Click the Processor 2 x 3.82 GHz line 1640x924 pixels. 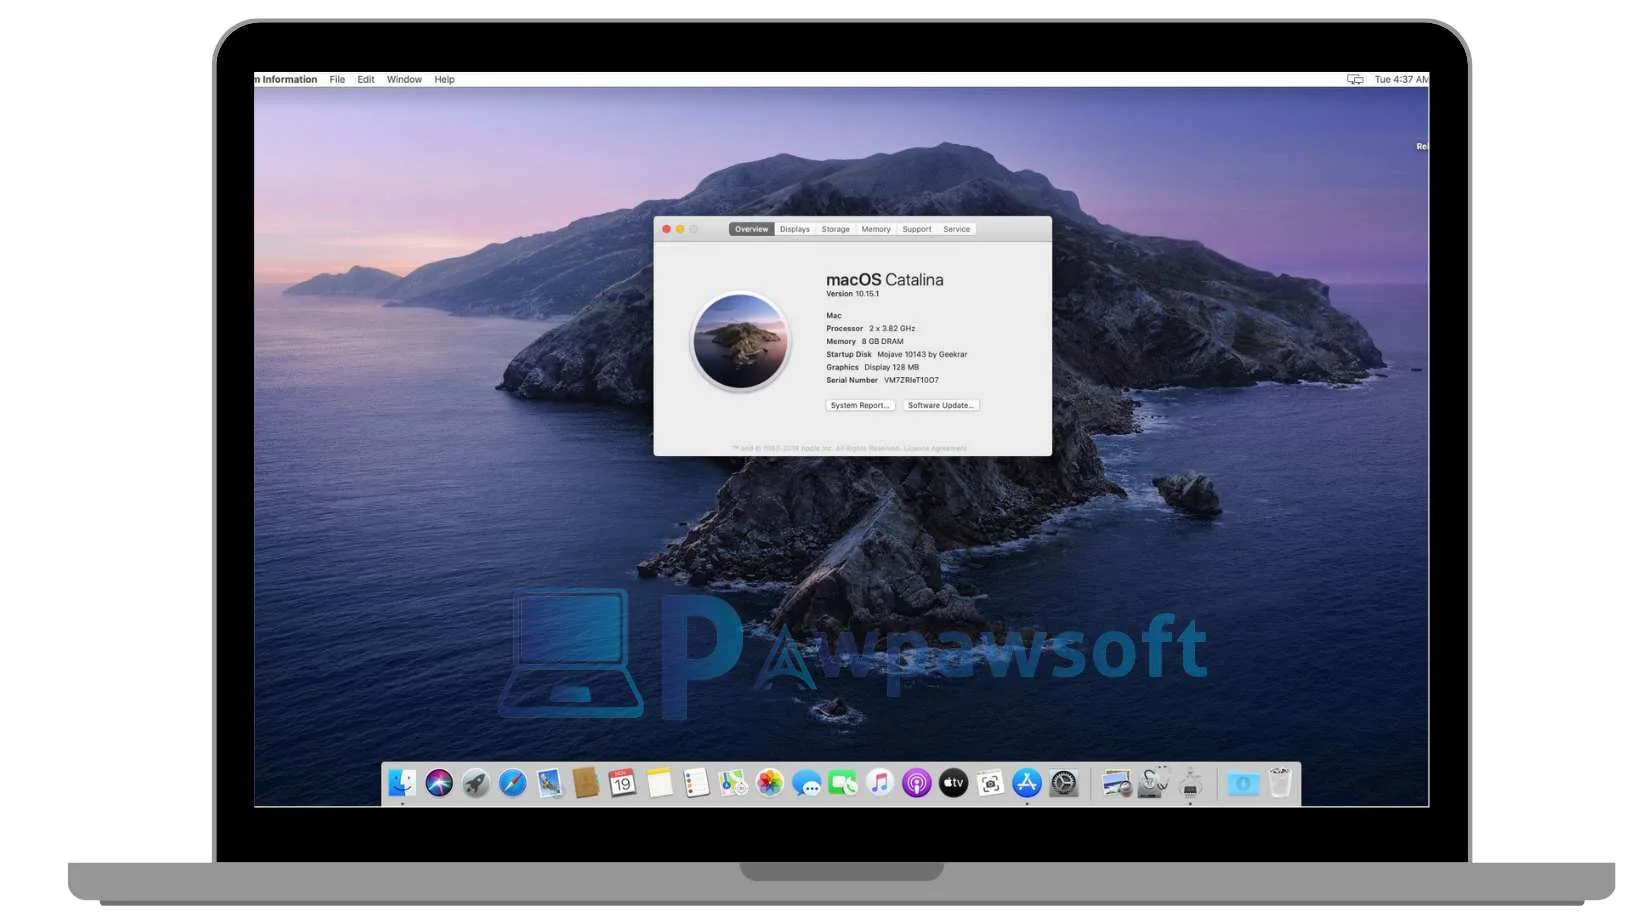coord(870,328)
